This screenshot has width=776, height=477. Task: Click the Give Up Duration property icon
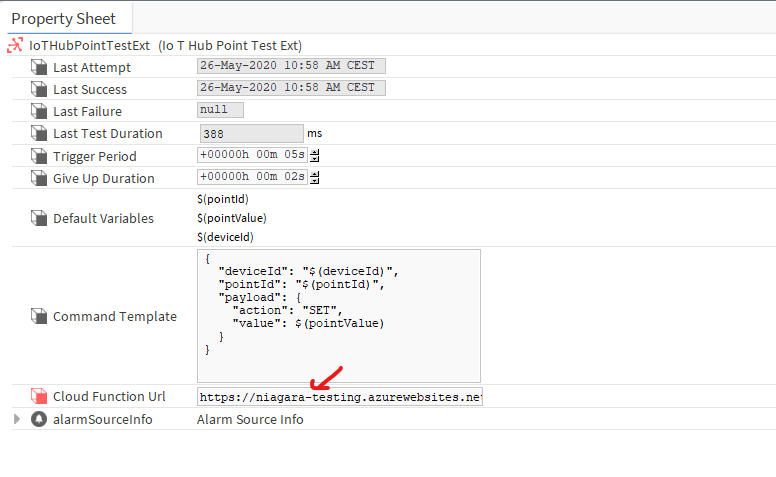point(39,178)
